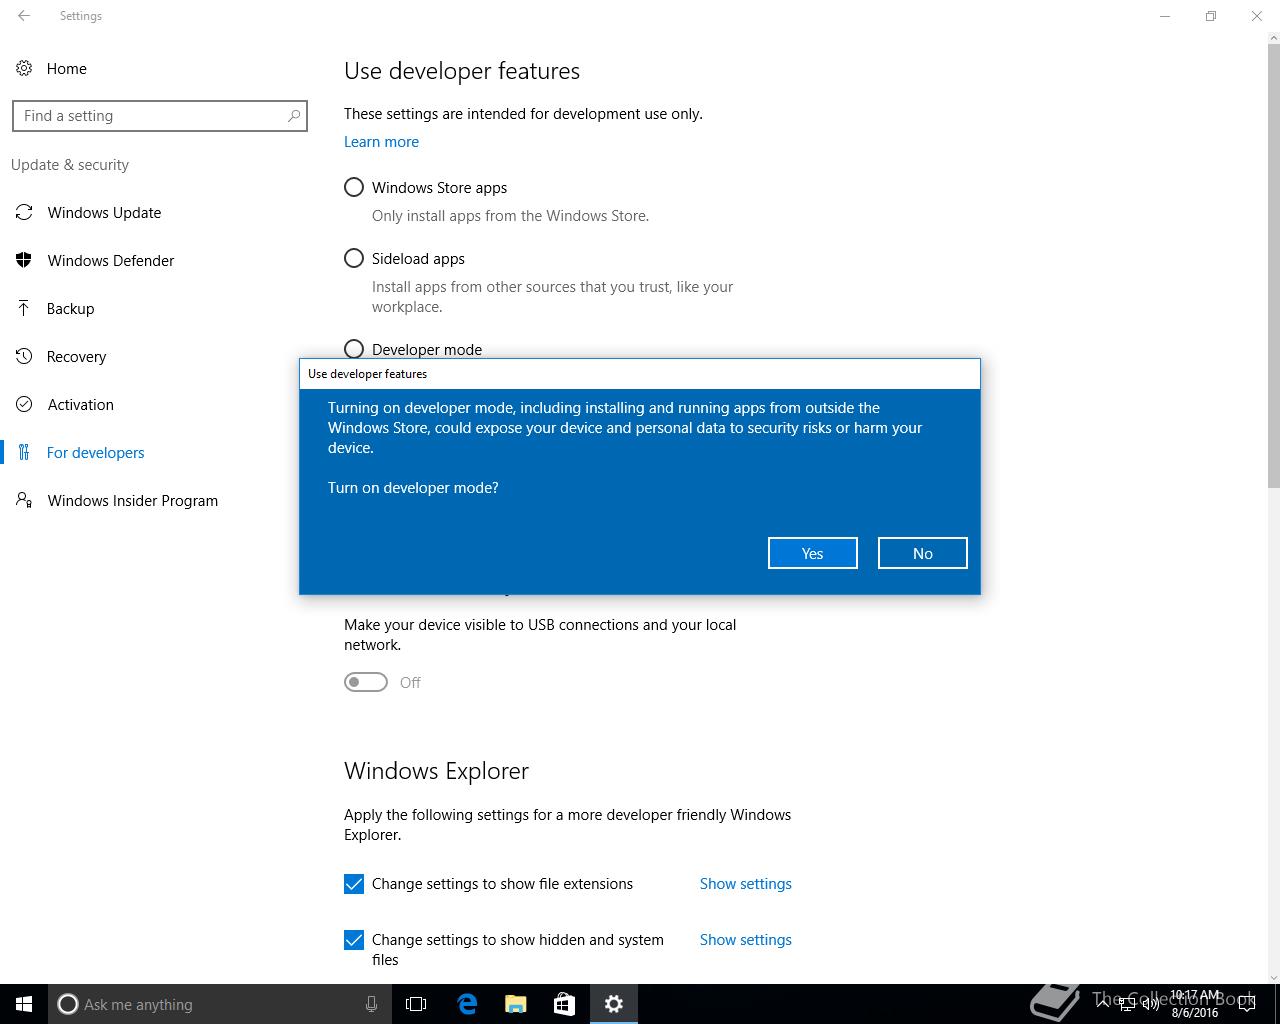Image resolution: width=1280 pixels, height=1024 pixels.
Task: Uncheck show hidden and system files checkbox
Action: click(354, 940)
